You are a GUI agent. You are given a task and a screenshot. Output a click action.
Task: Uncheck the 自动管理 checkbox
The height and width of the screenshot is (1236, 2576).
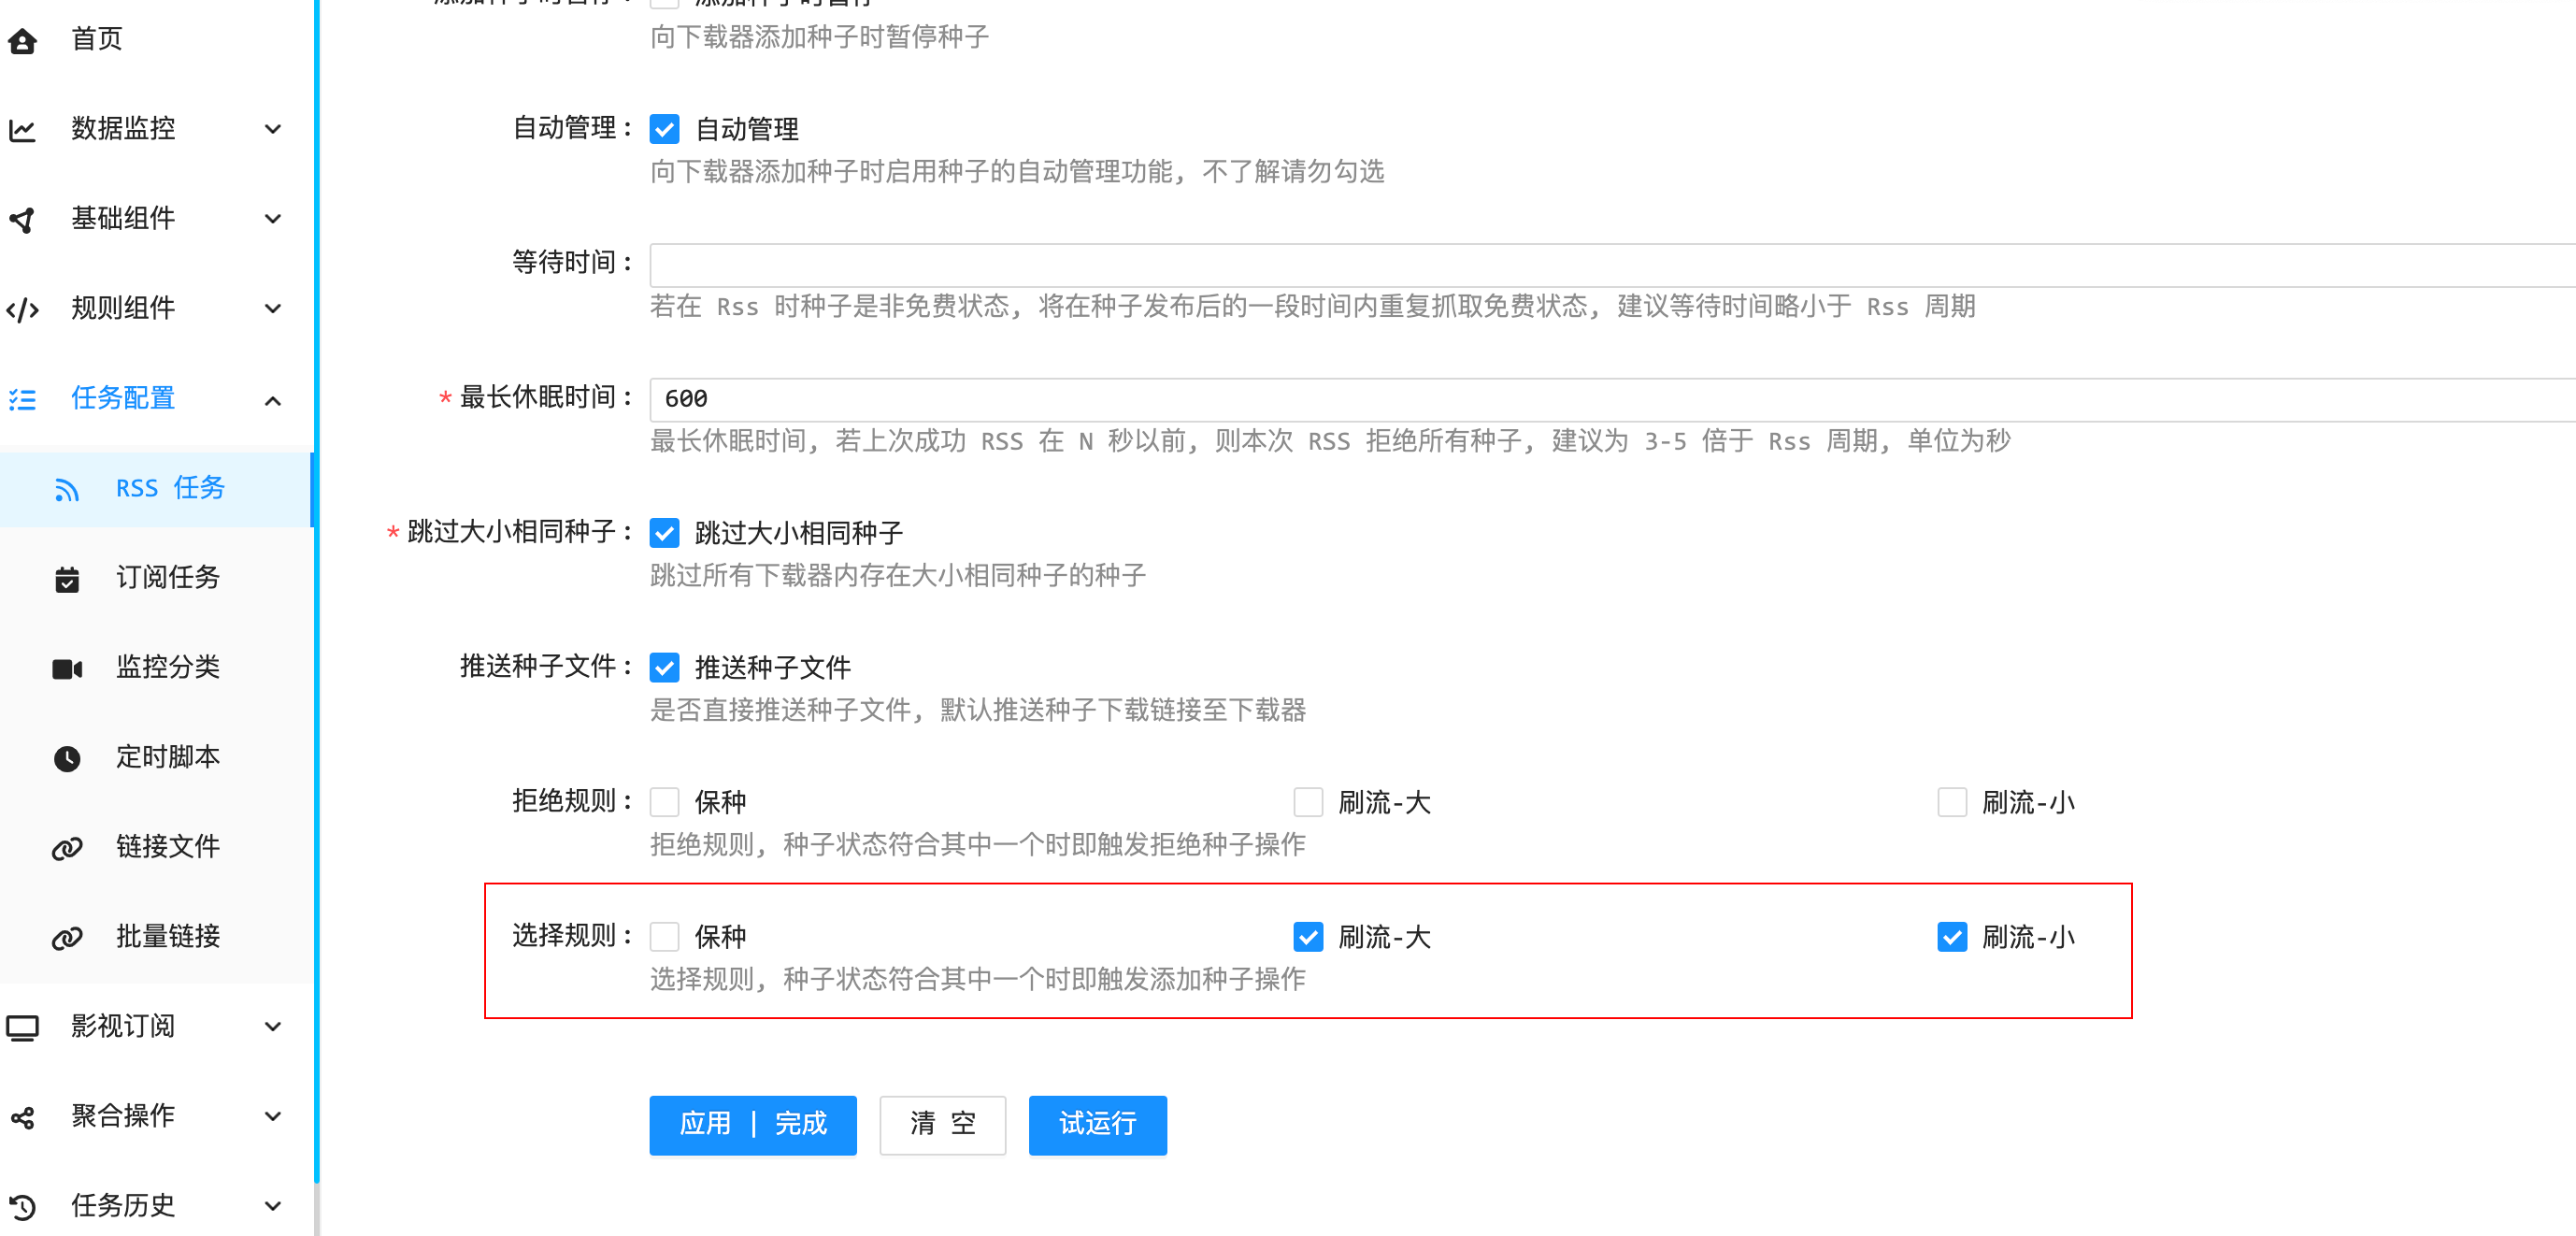point(664,129)
